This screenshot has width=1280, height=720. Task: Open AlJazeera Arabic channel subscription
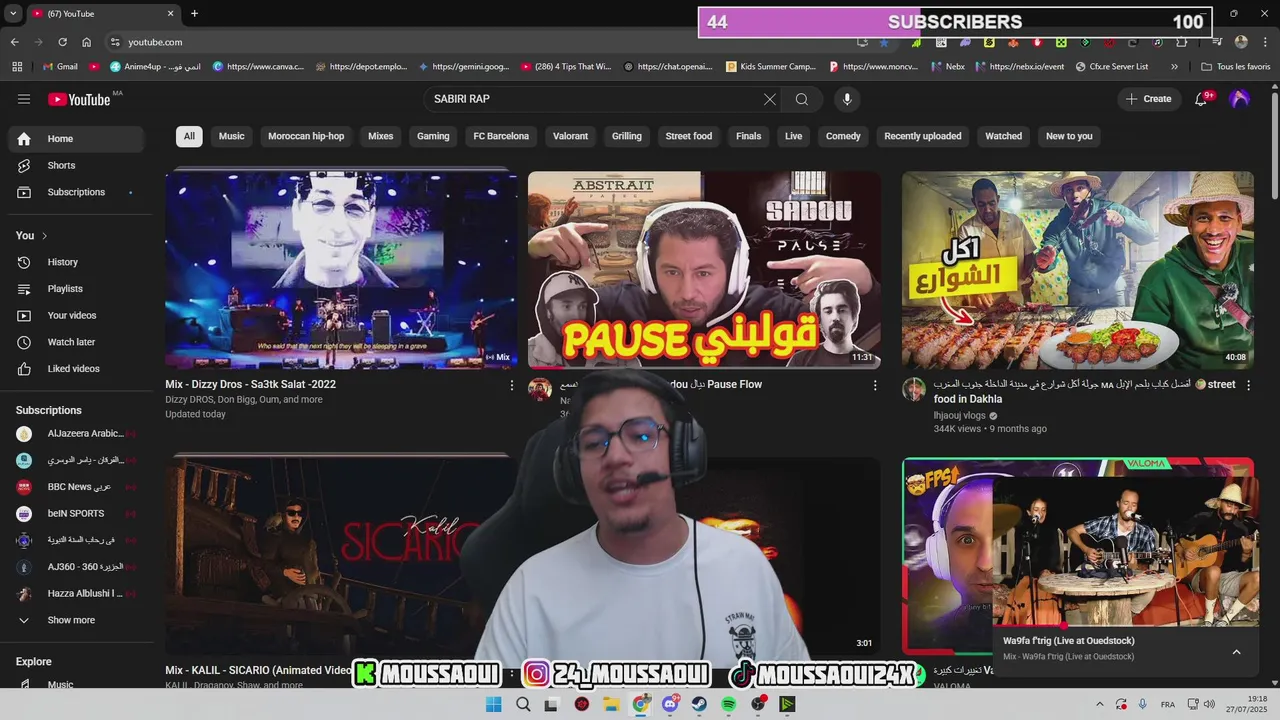tap(76, 434)
